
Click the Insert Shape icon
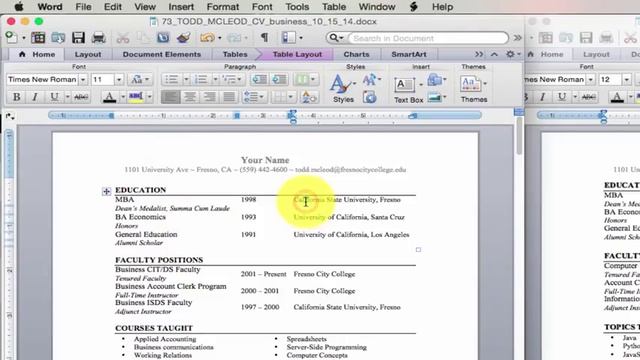[434, 80]
